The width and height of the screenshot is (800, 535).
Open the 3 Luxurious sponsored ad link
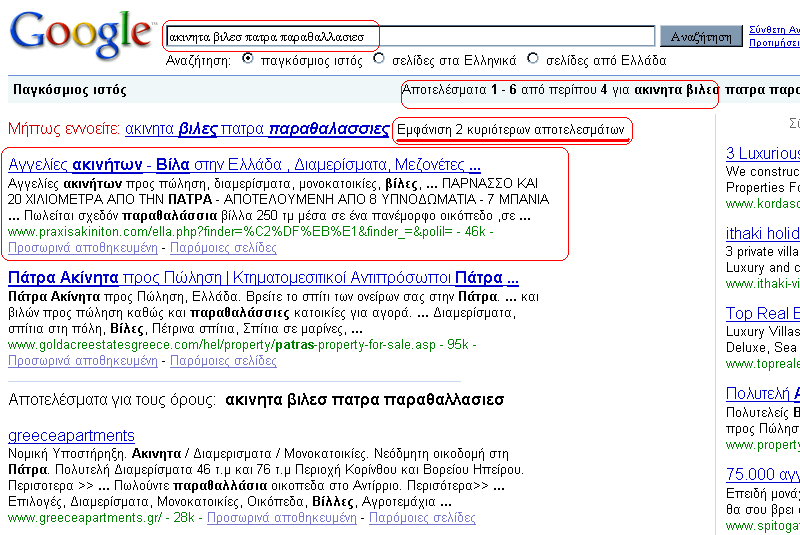click(x=762, y=153)
